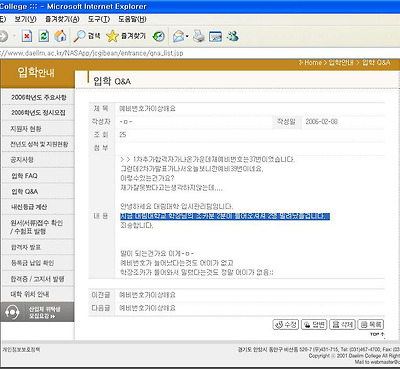Go to the Home page icon
400x369 pixels.
[x=60, y=36]
